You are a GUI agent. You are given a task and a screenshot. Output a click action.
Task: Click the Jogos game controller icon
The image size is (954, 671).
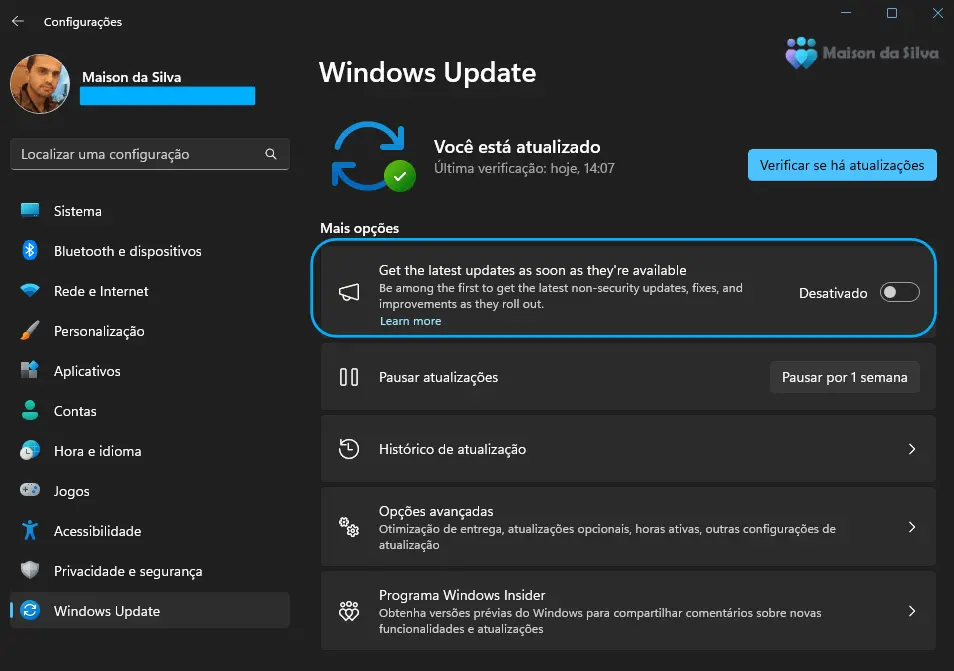coord(30,491)
